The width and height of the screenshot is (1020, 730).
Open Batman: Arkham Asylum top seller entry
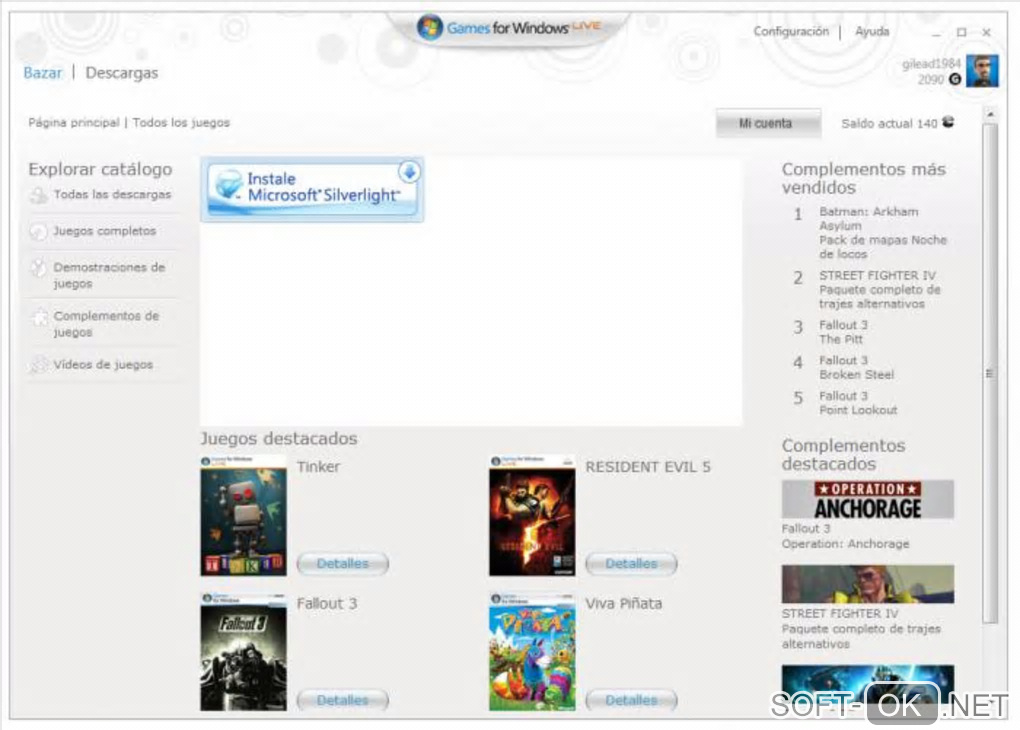[882, 232]
